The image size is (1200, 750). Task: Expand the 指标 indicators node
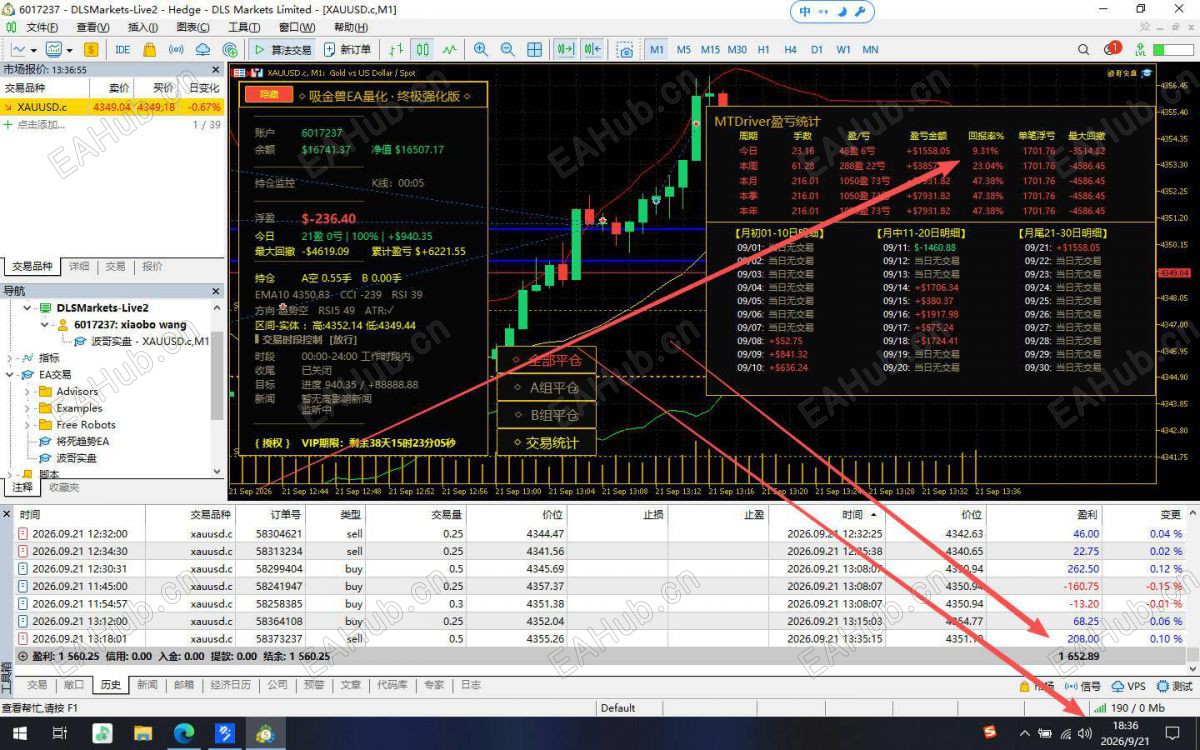[9, 358]
